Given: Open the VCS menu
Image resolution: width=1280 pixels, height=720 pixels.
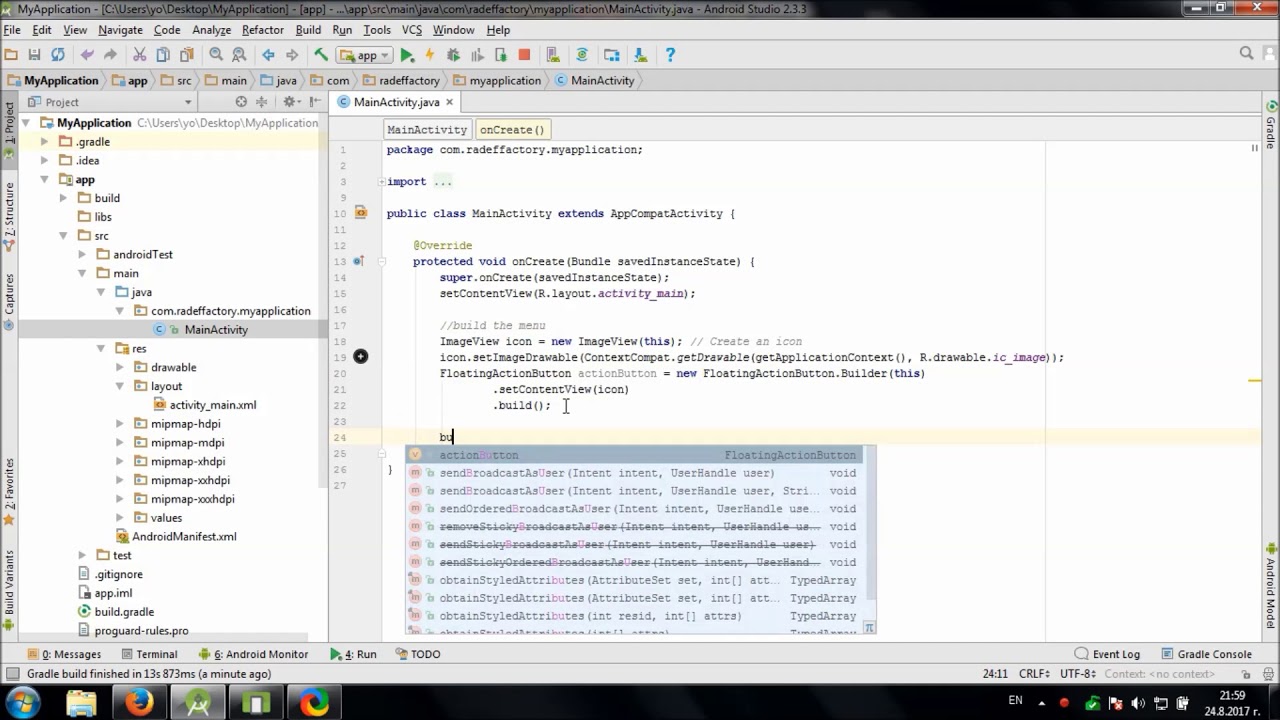Looking at the screenshot, I should (x=412, y=30).
